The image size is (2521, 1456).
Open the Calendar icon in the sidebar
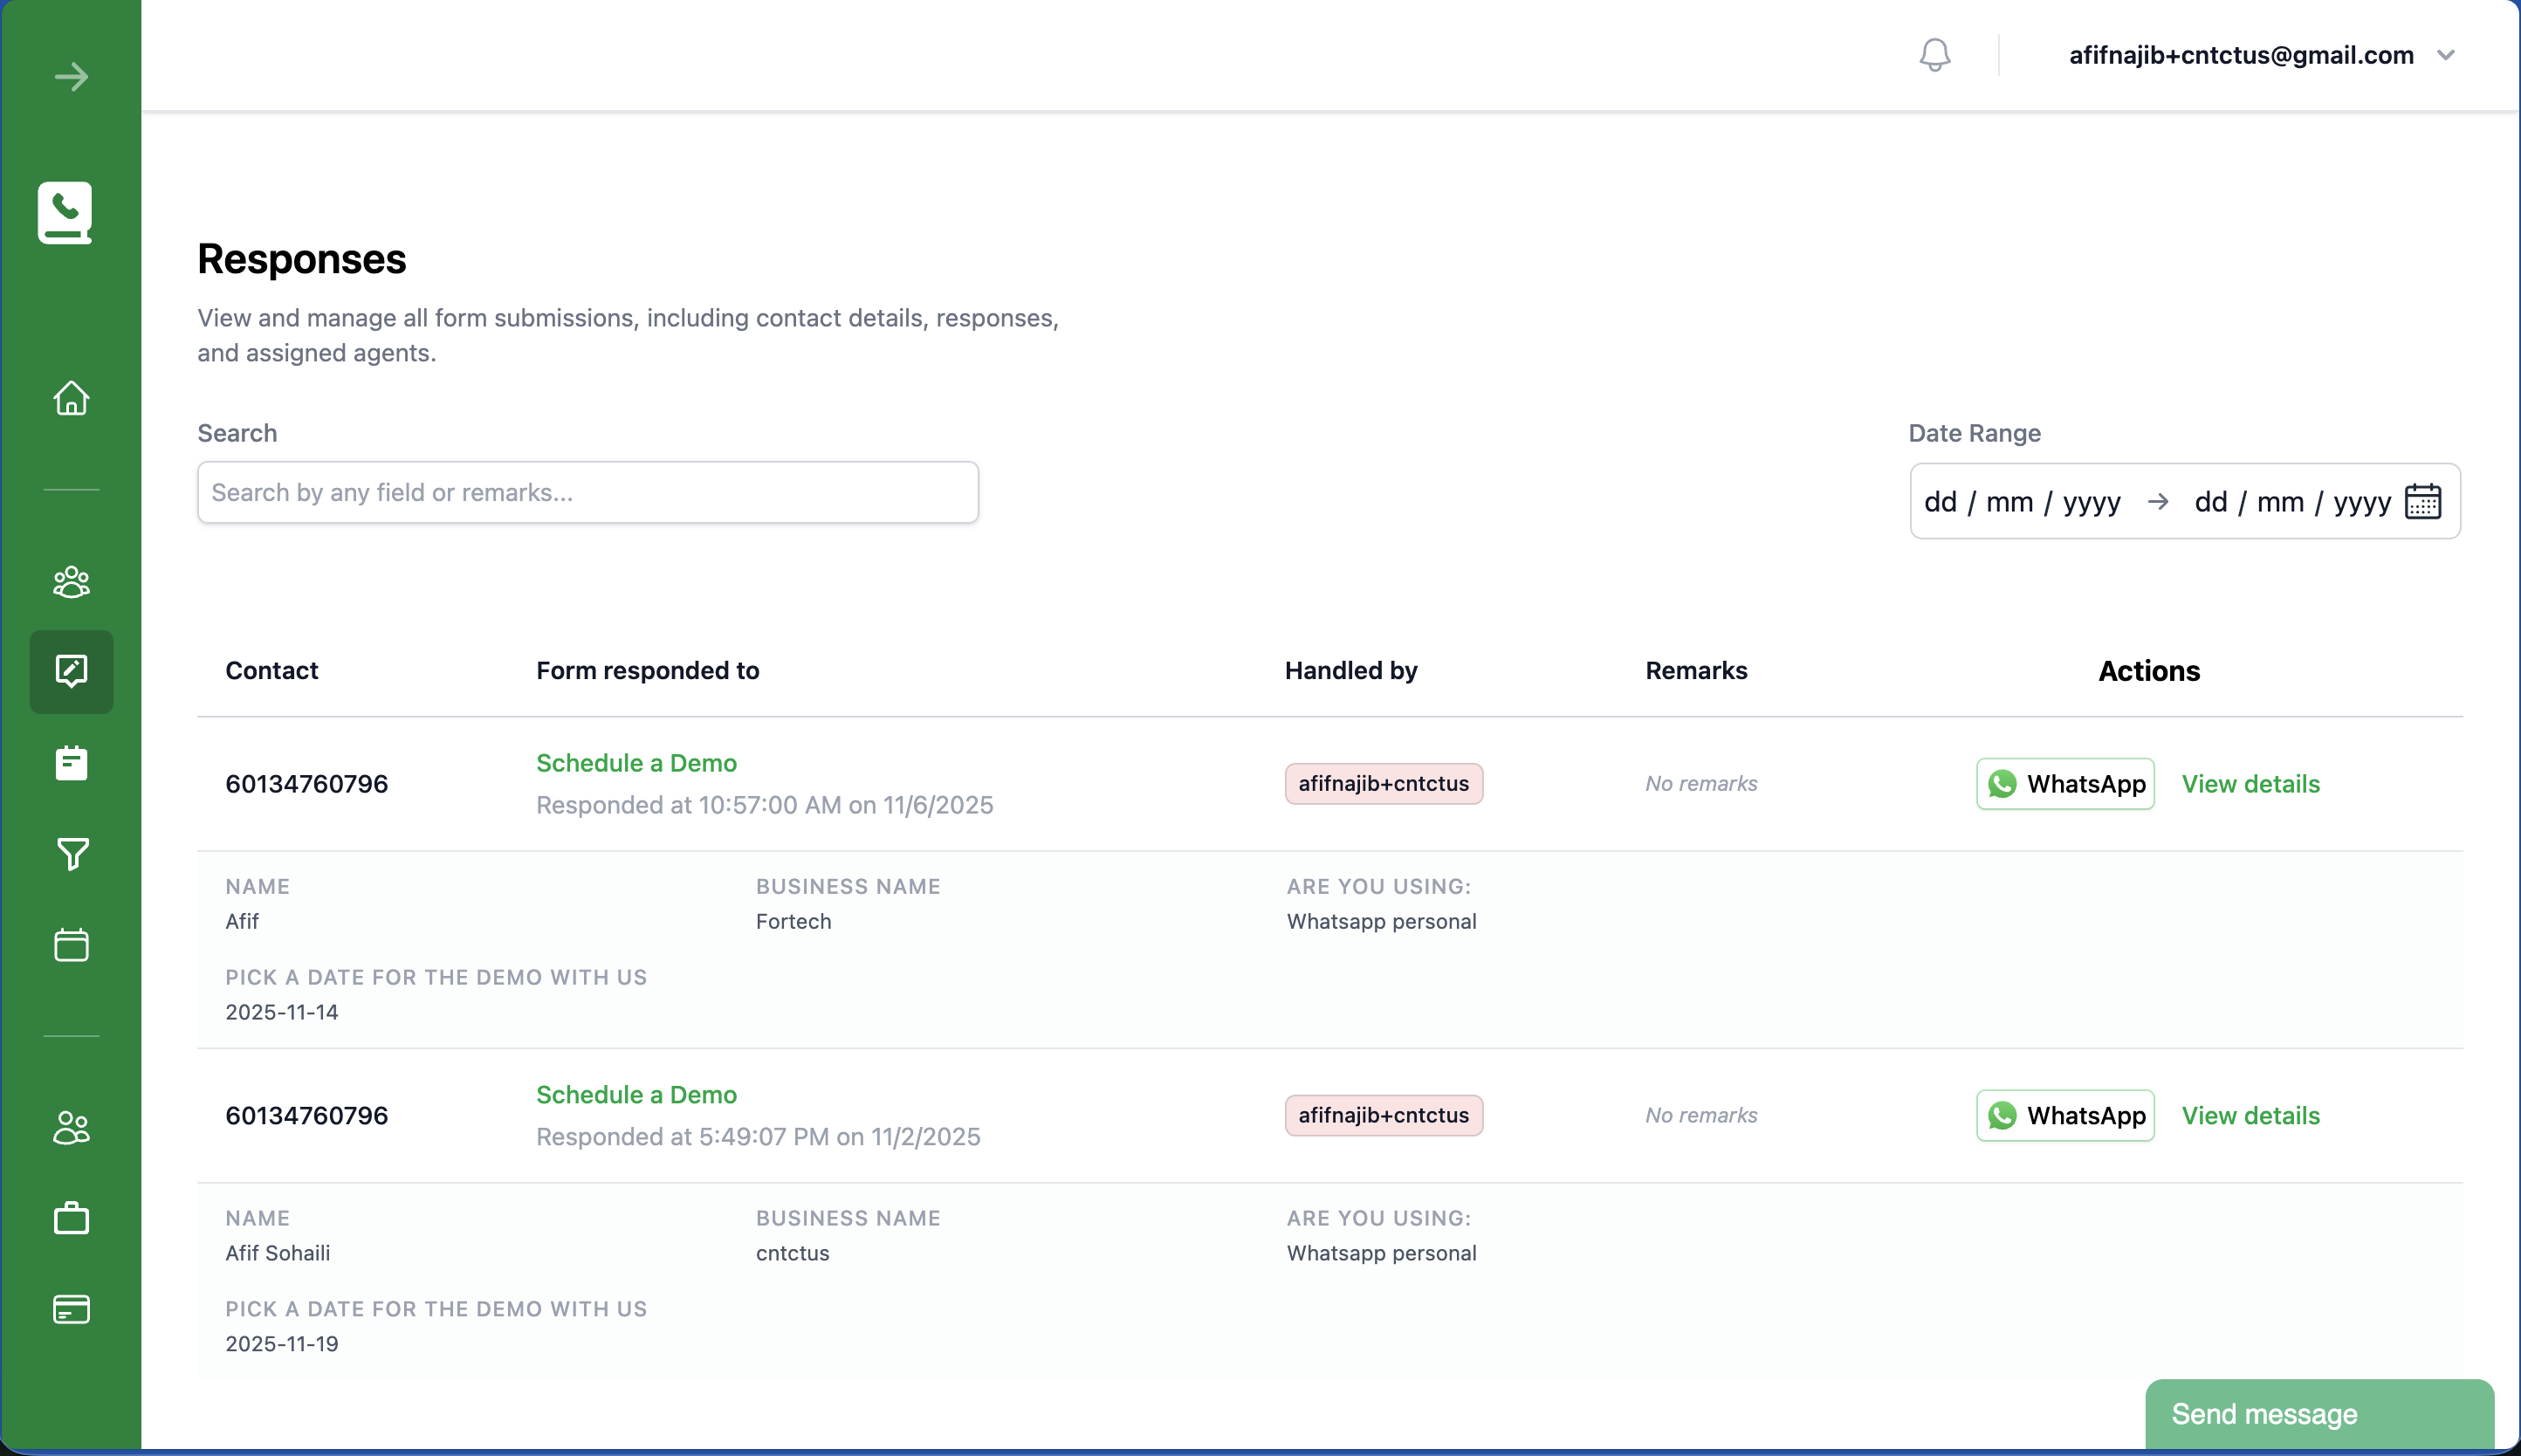coord(71,944)
